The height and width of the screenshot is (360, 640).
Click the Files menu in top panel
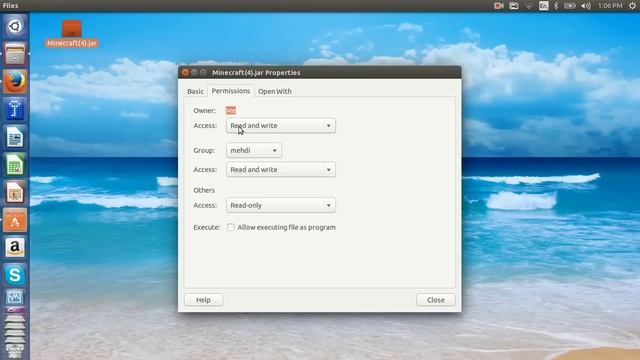pos(10,5)
